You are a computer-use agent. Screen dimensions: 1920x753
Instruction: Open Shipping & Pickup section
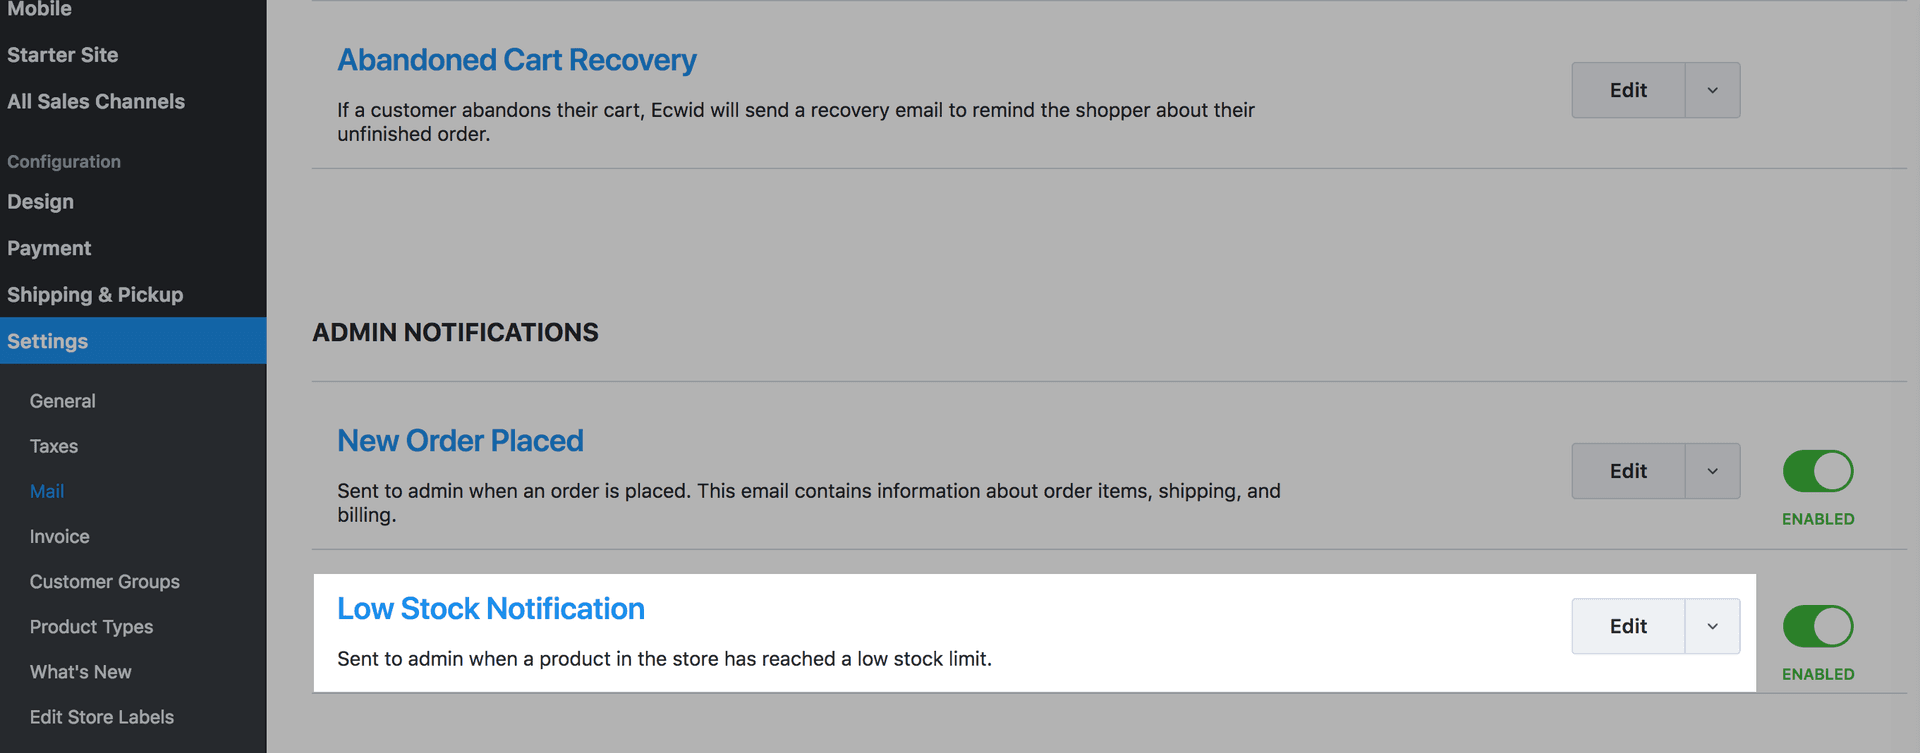[x=95, y=295]
